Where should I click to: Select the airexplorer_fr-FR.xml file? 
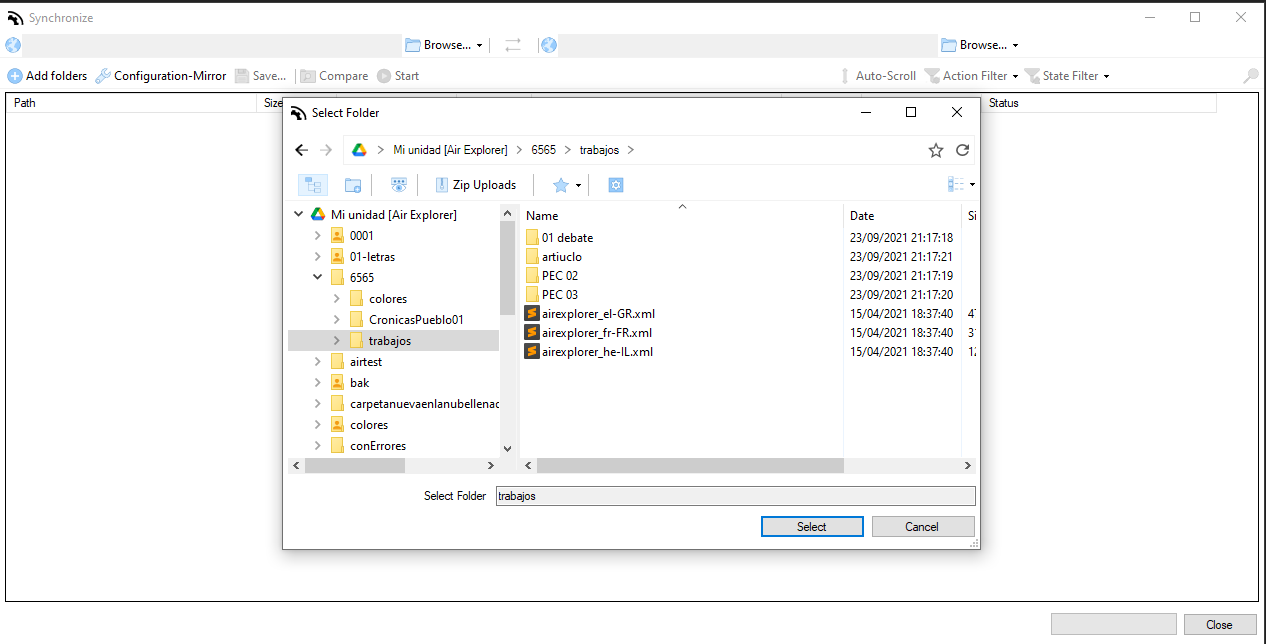coord(597,332)
